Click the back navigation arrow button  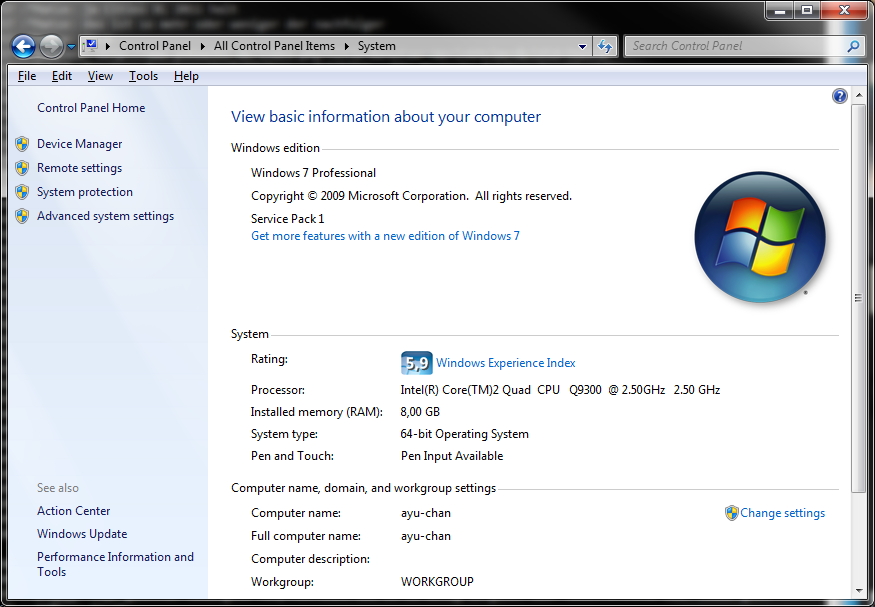tap(24, 46)
